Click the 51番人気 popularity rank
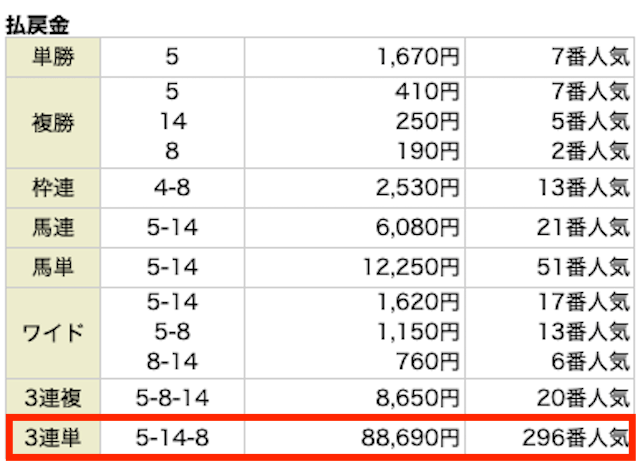 pyautogui.click(x=583, y=269)
